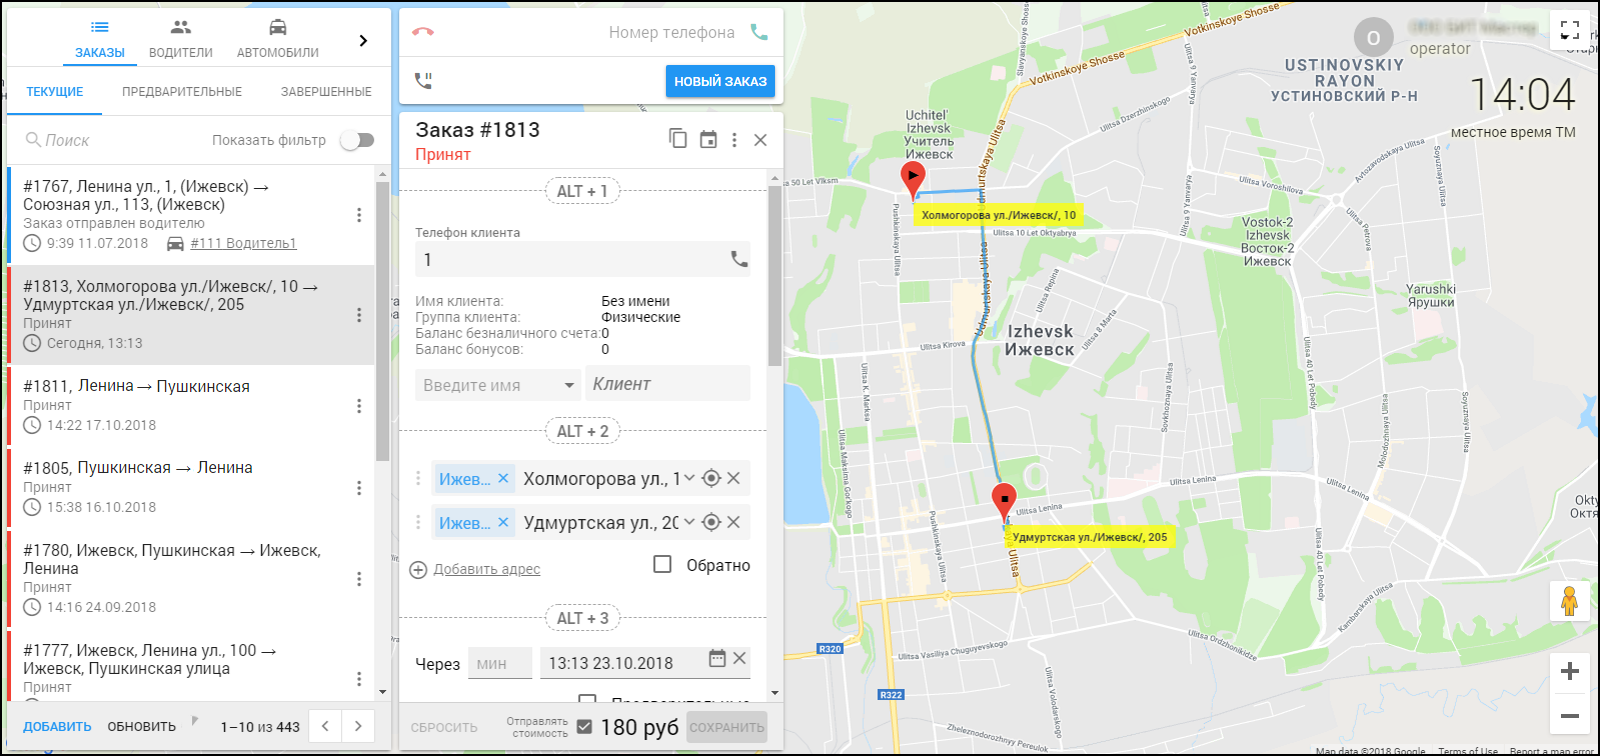Click the red hang-up phone icon
1600x756 pixels.
click(423, 32)
